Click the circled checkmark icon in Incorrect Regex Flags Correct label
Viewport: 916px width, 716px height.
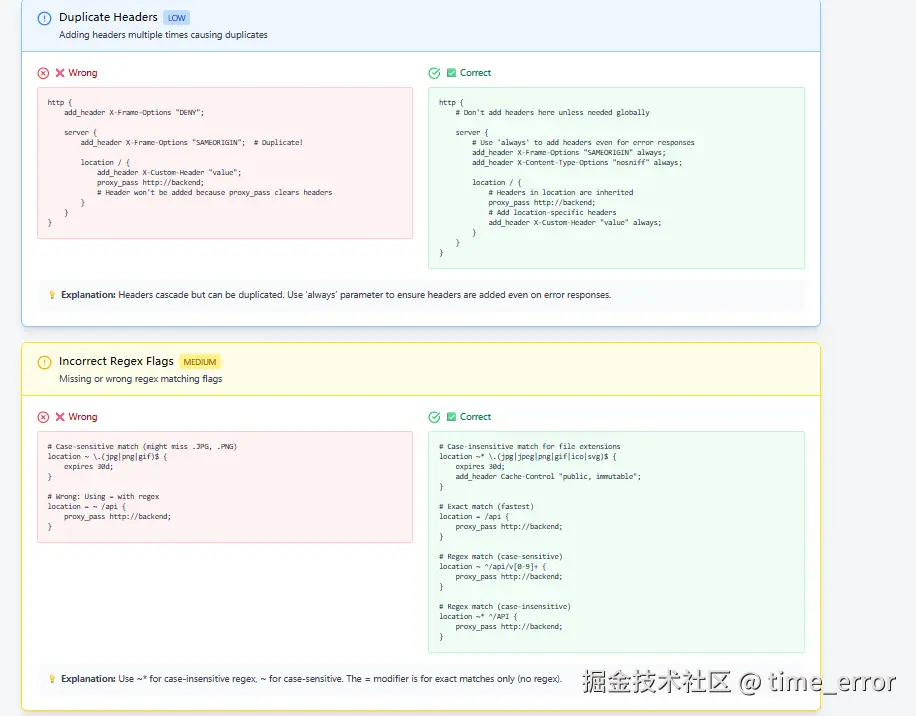[x=434, y=417]
